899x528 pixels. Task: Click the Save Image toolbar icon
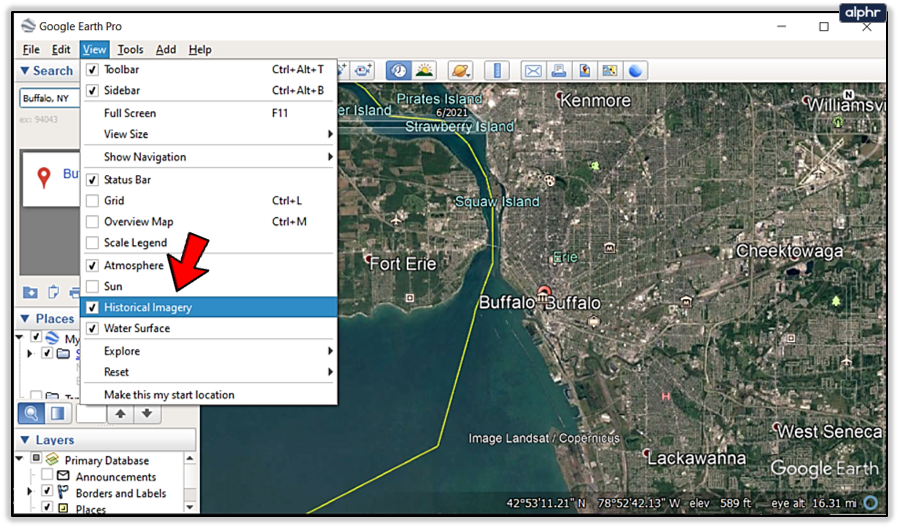584,71
